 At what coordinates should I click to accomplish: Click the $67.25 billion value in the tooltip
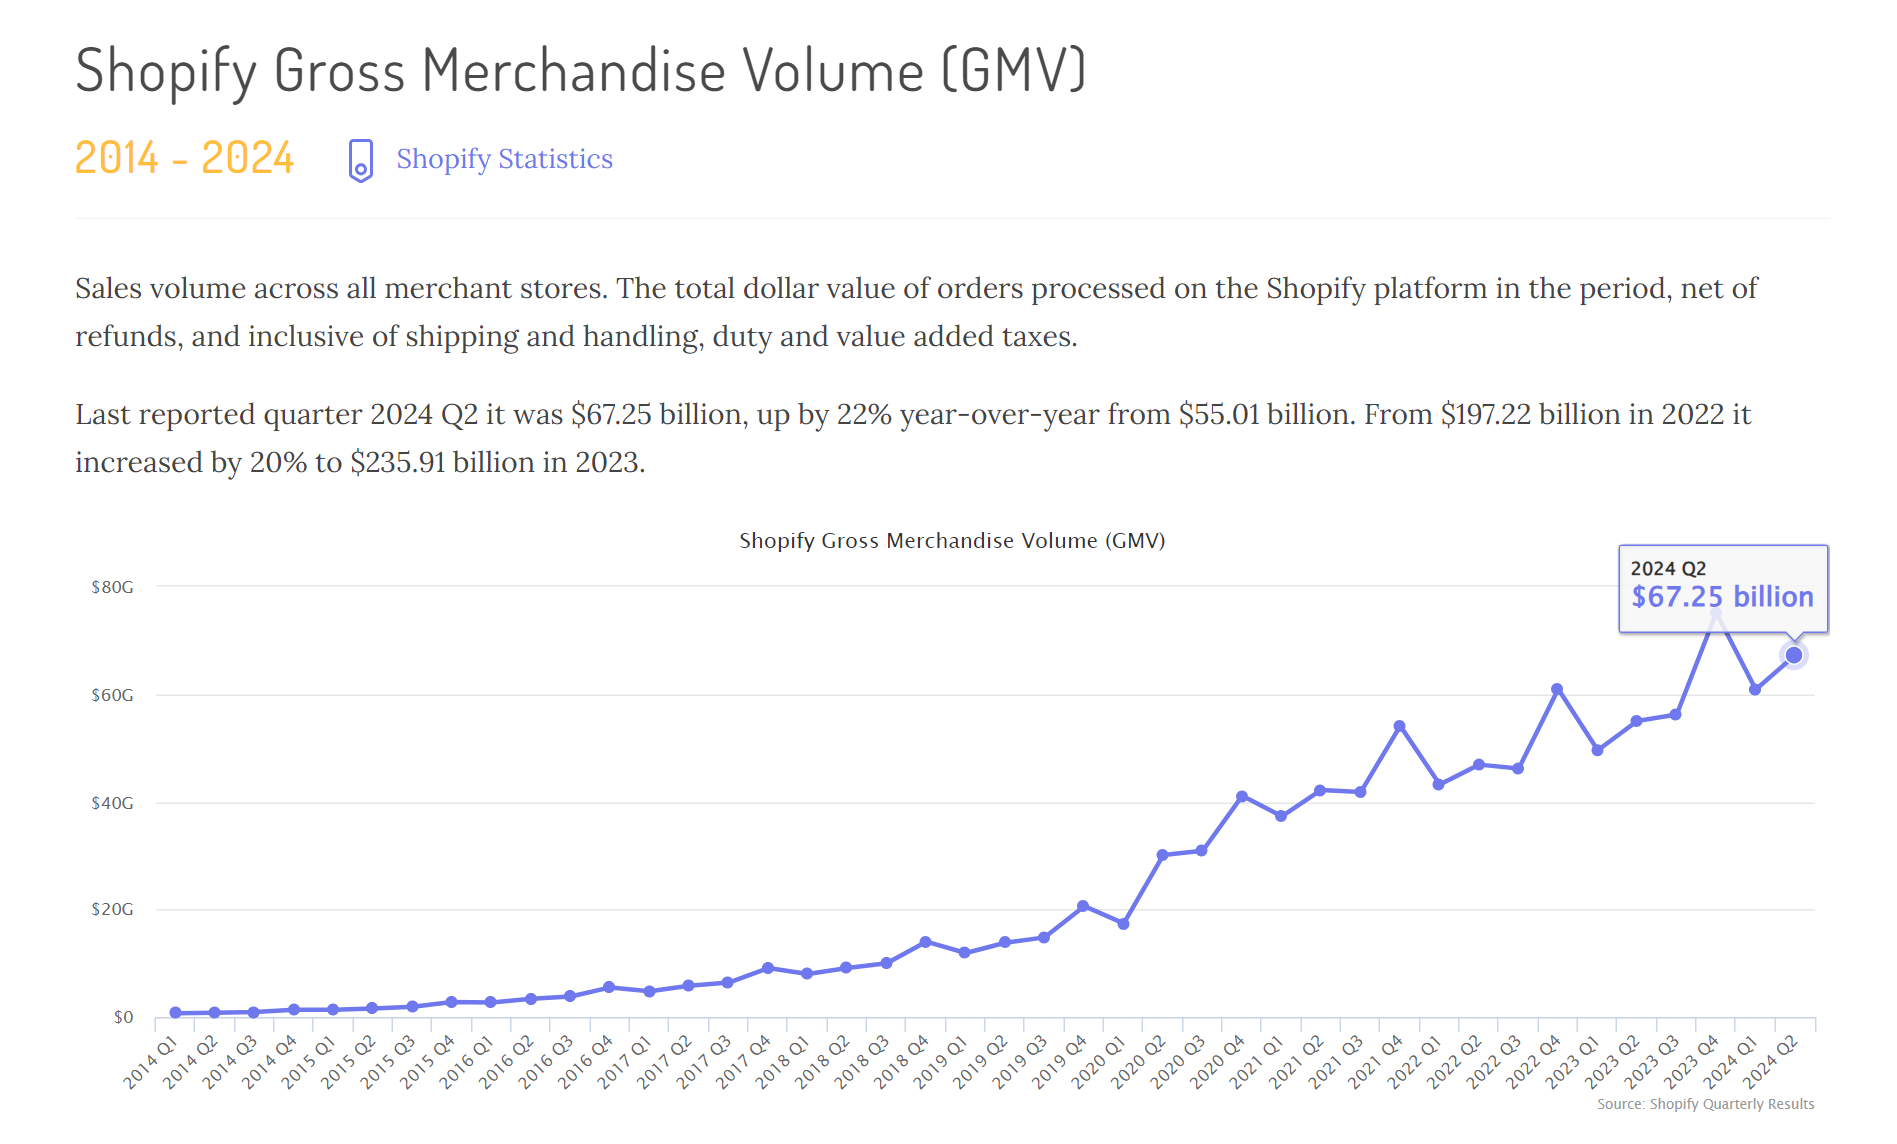pyautogui.click(x=1722, y=597)
